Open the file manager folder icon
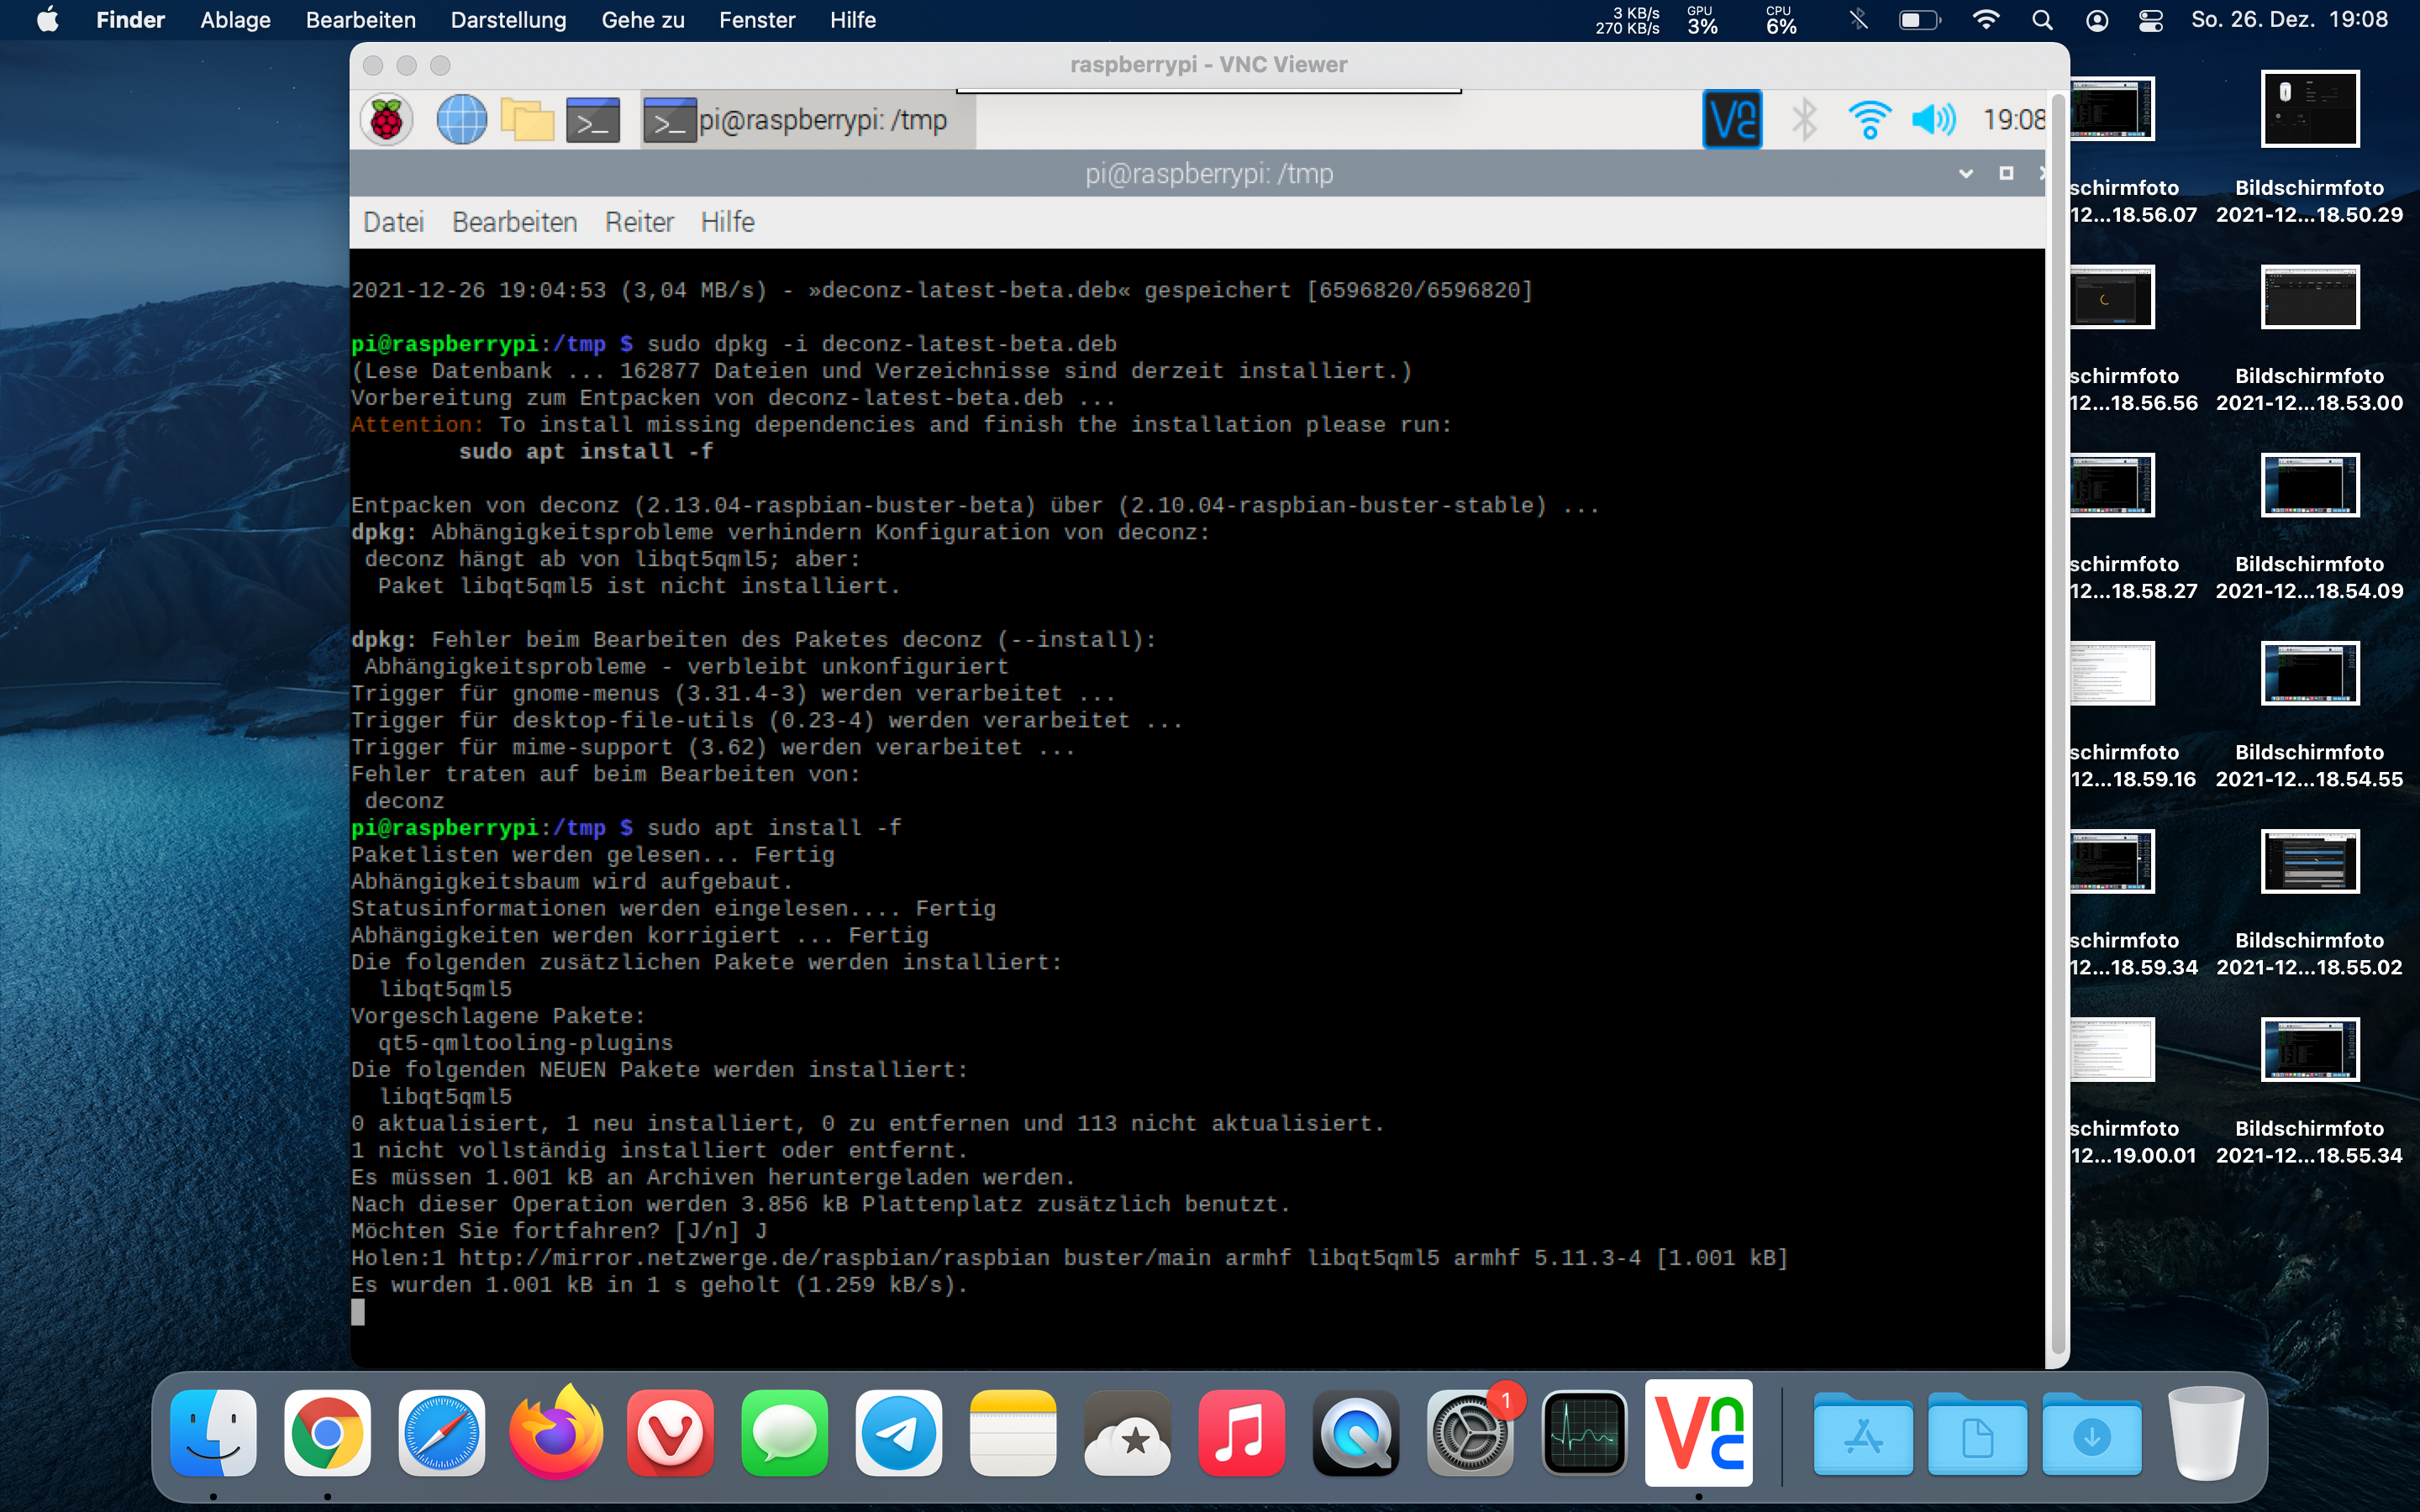The width and height of the screenshot is (2420, 1512). pyautogui.click(x=527, y=120)
